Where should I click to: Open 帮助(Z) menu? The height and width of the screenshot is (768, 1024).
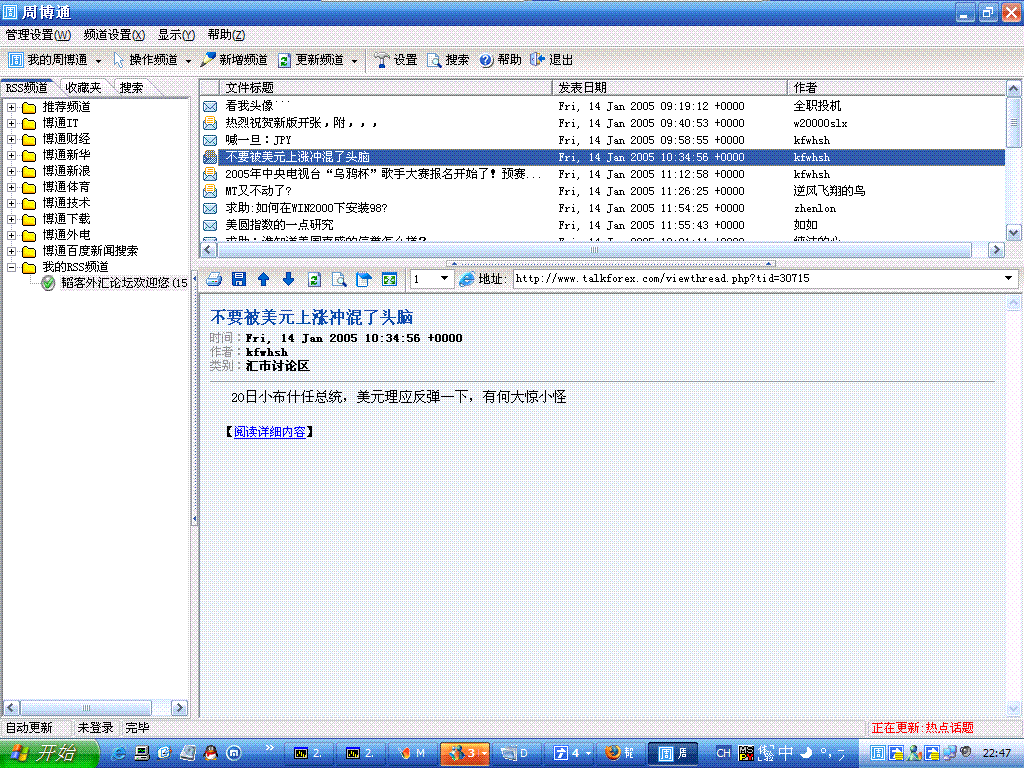click(226, 35)
